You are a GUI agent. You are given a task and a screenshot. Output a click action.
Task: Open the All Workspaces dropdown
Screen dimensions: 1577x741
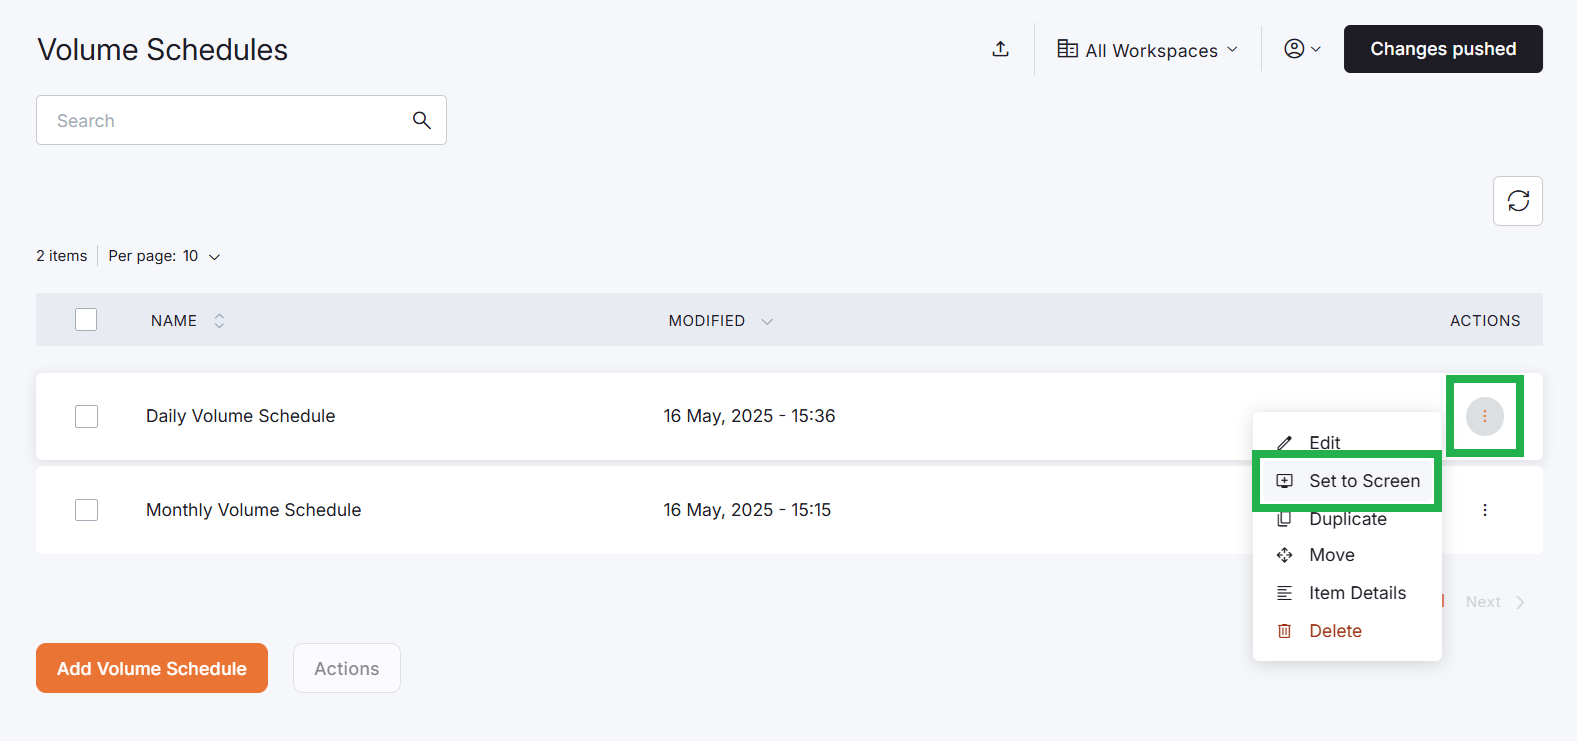[1146, 49]
